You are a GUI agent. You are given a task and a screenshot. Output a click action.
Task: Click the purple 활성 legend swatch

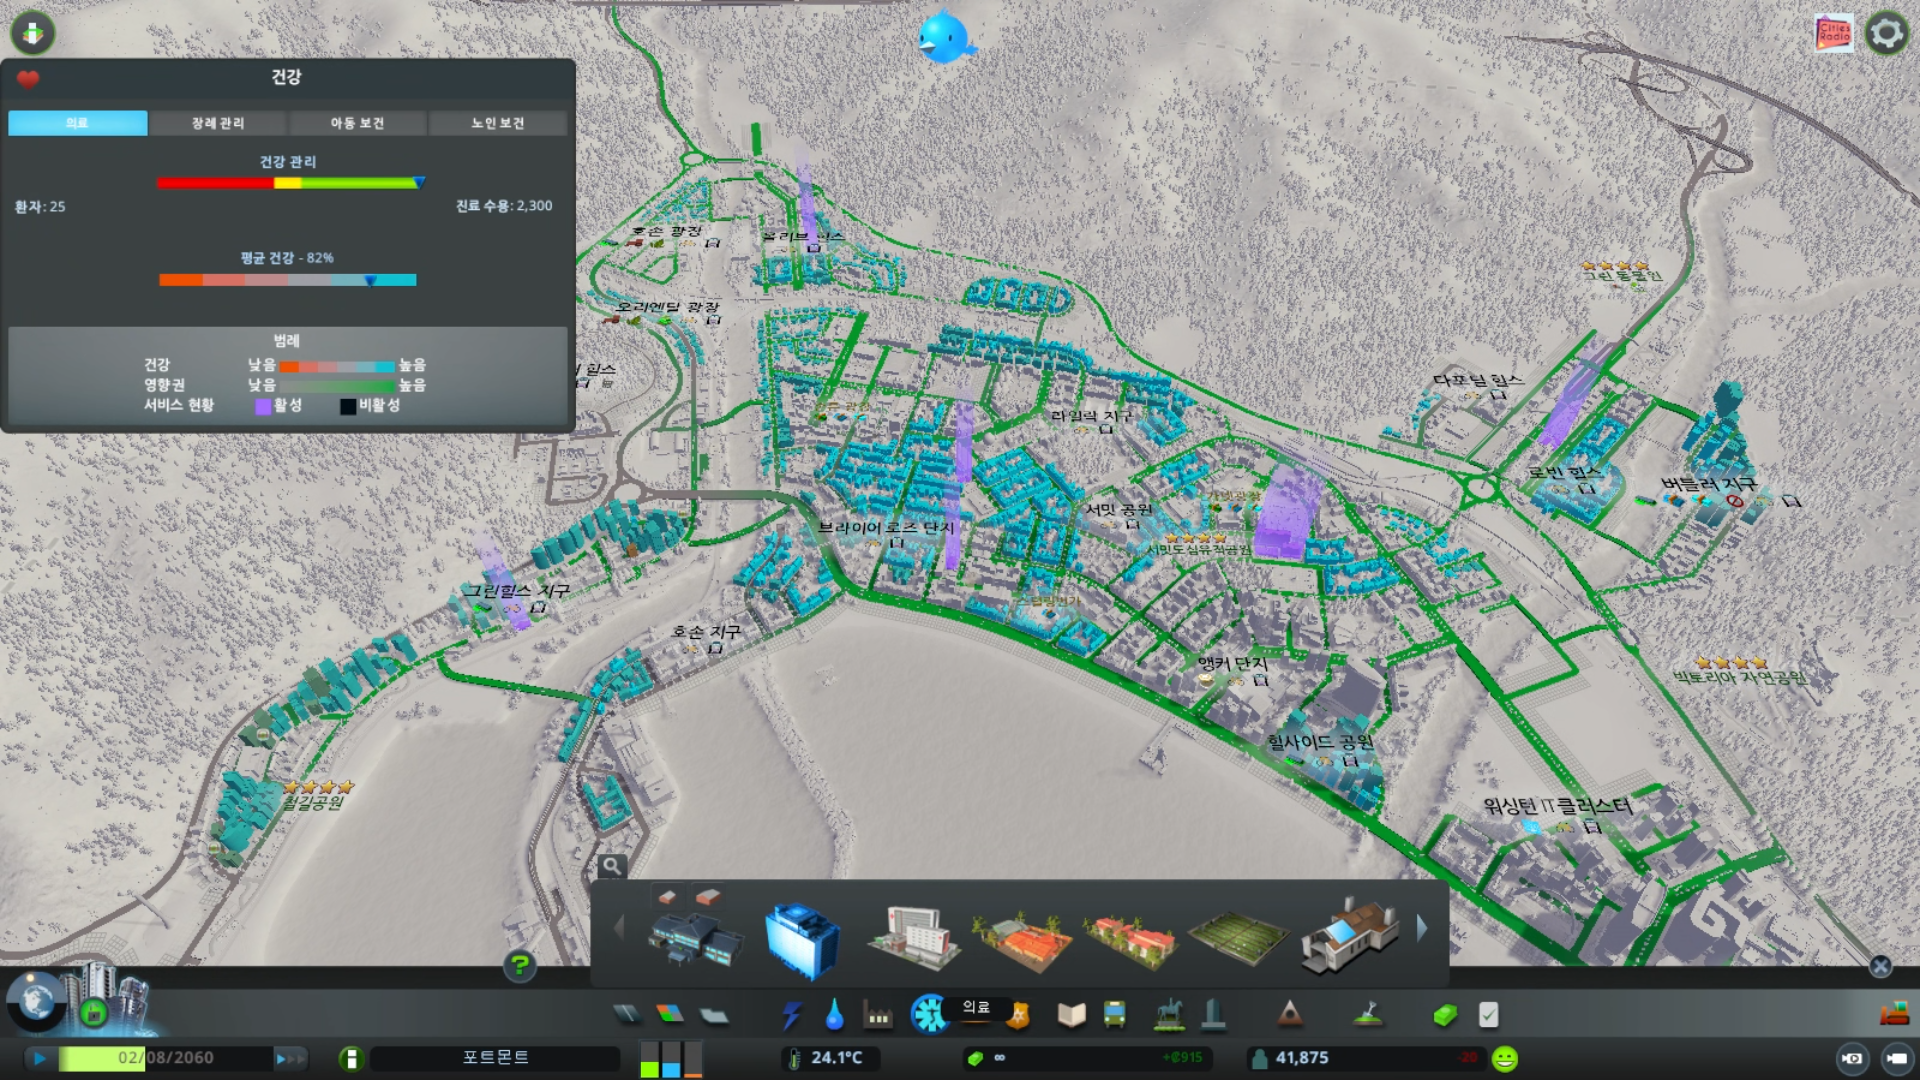click(263, 406)
